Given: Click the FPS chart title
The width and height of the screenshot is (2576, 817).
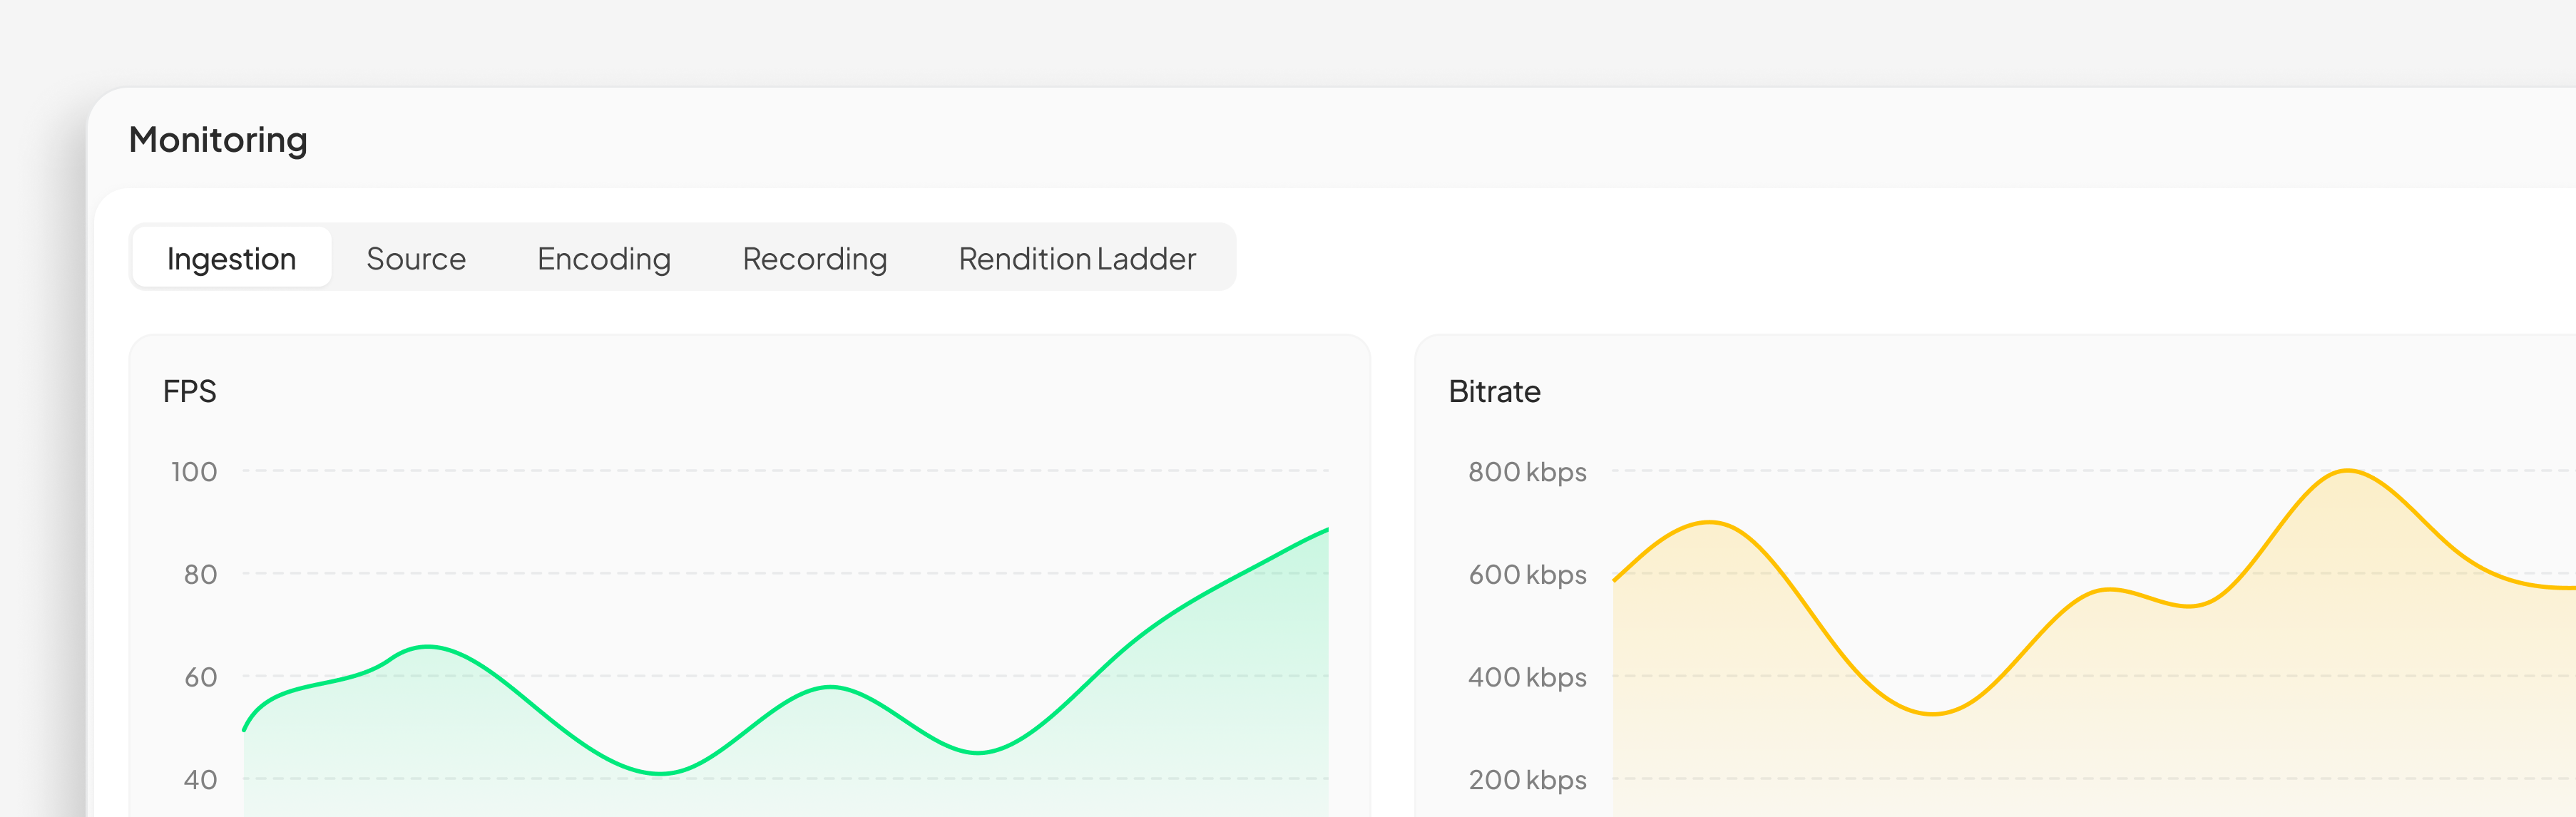Looking at the screenshot, I should (x=189, y=391).
